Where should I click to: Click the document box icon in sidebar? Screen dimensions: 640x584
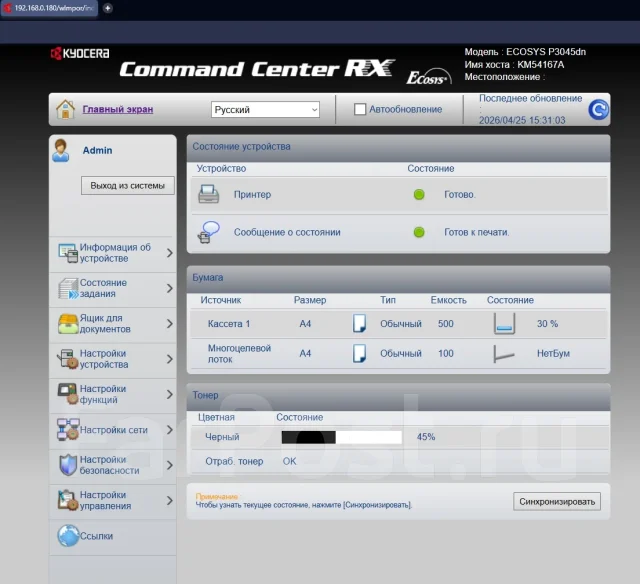[x=68, y=324]
